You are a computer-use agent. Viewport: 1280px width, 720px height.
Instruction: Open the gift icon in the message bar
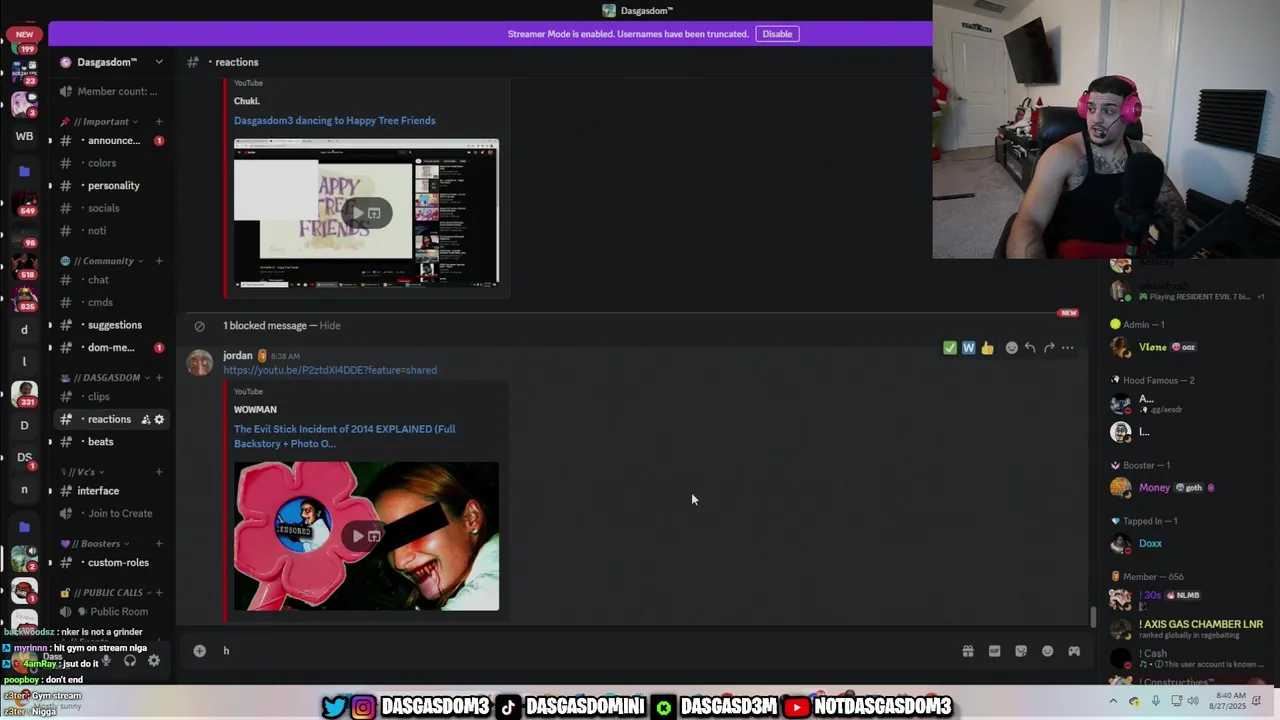[968, 651]
